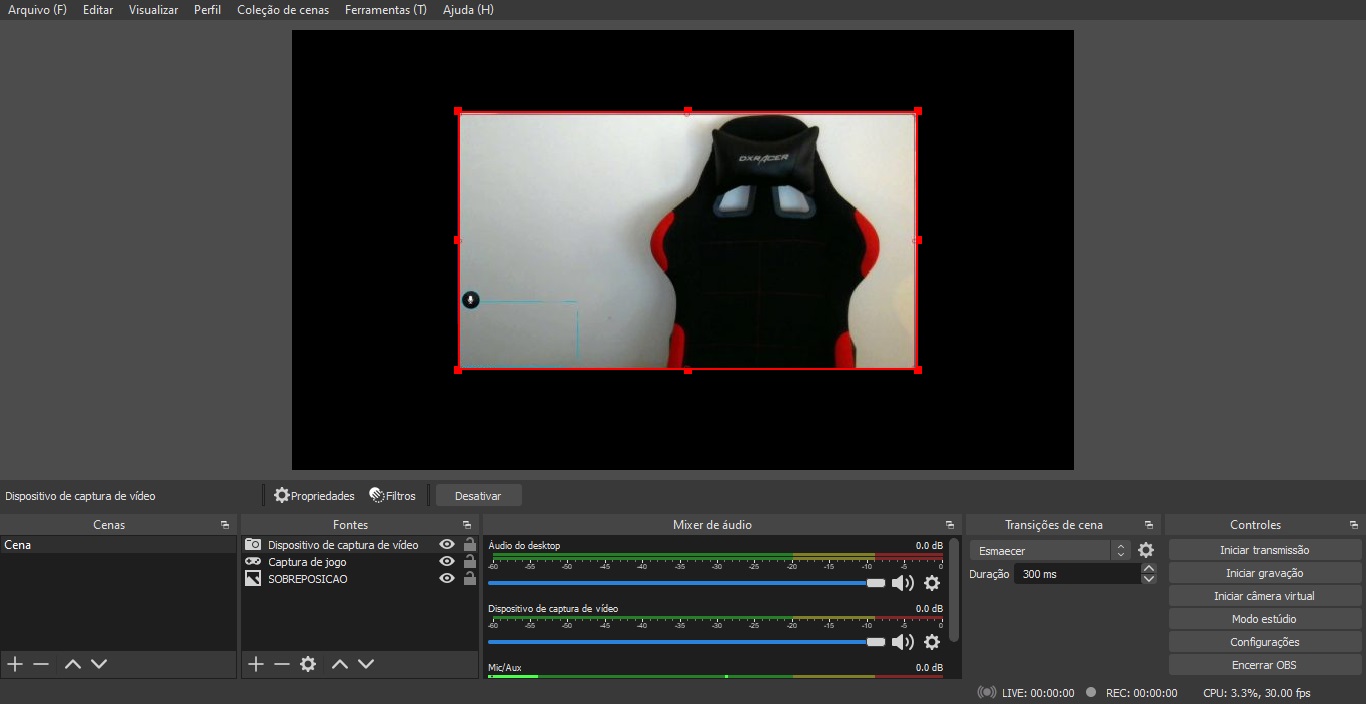Open Dispositivo de captura de vídeo audio settings gear

(932, 642)
